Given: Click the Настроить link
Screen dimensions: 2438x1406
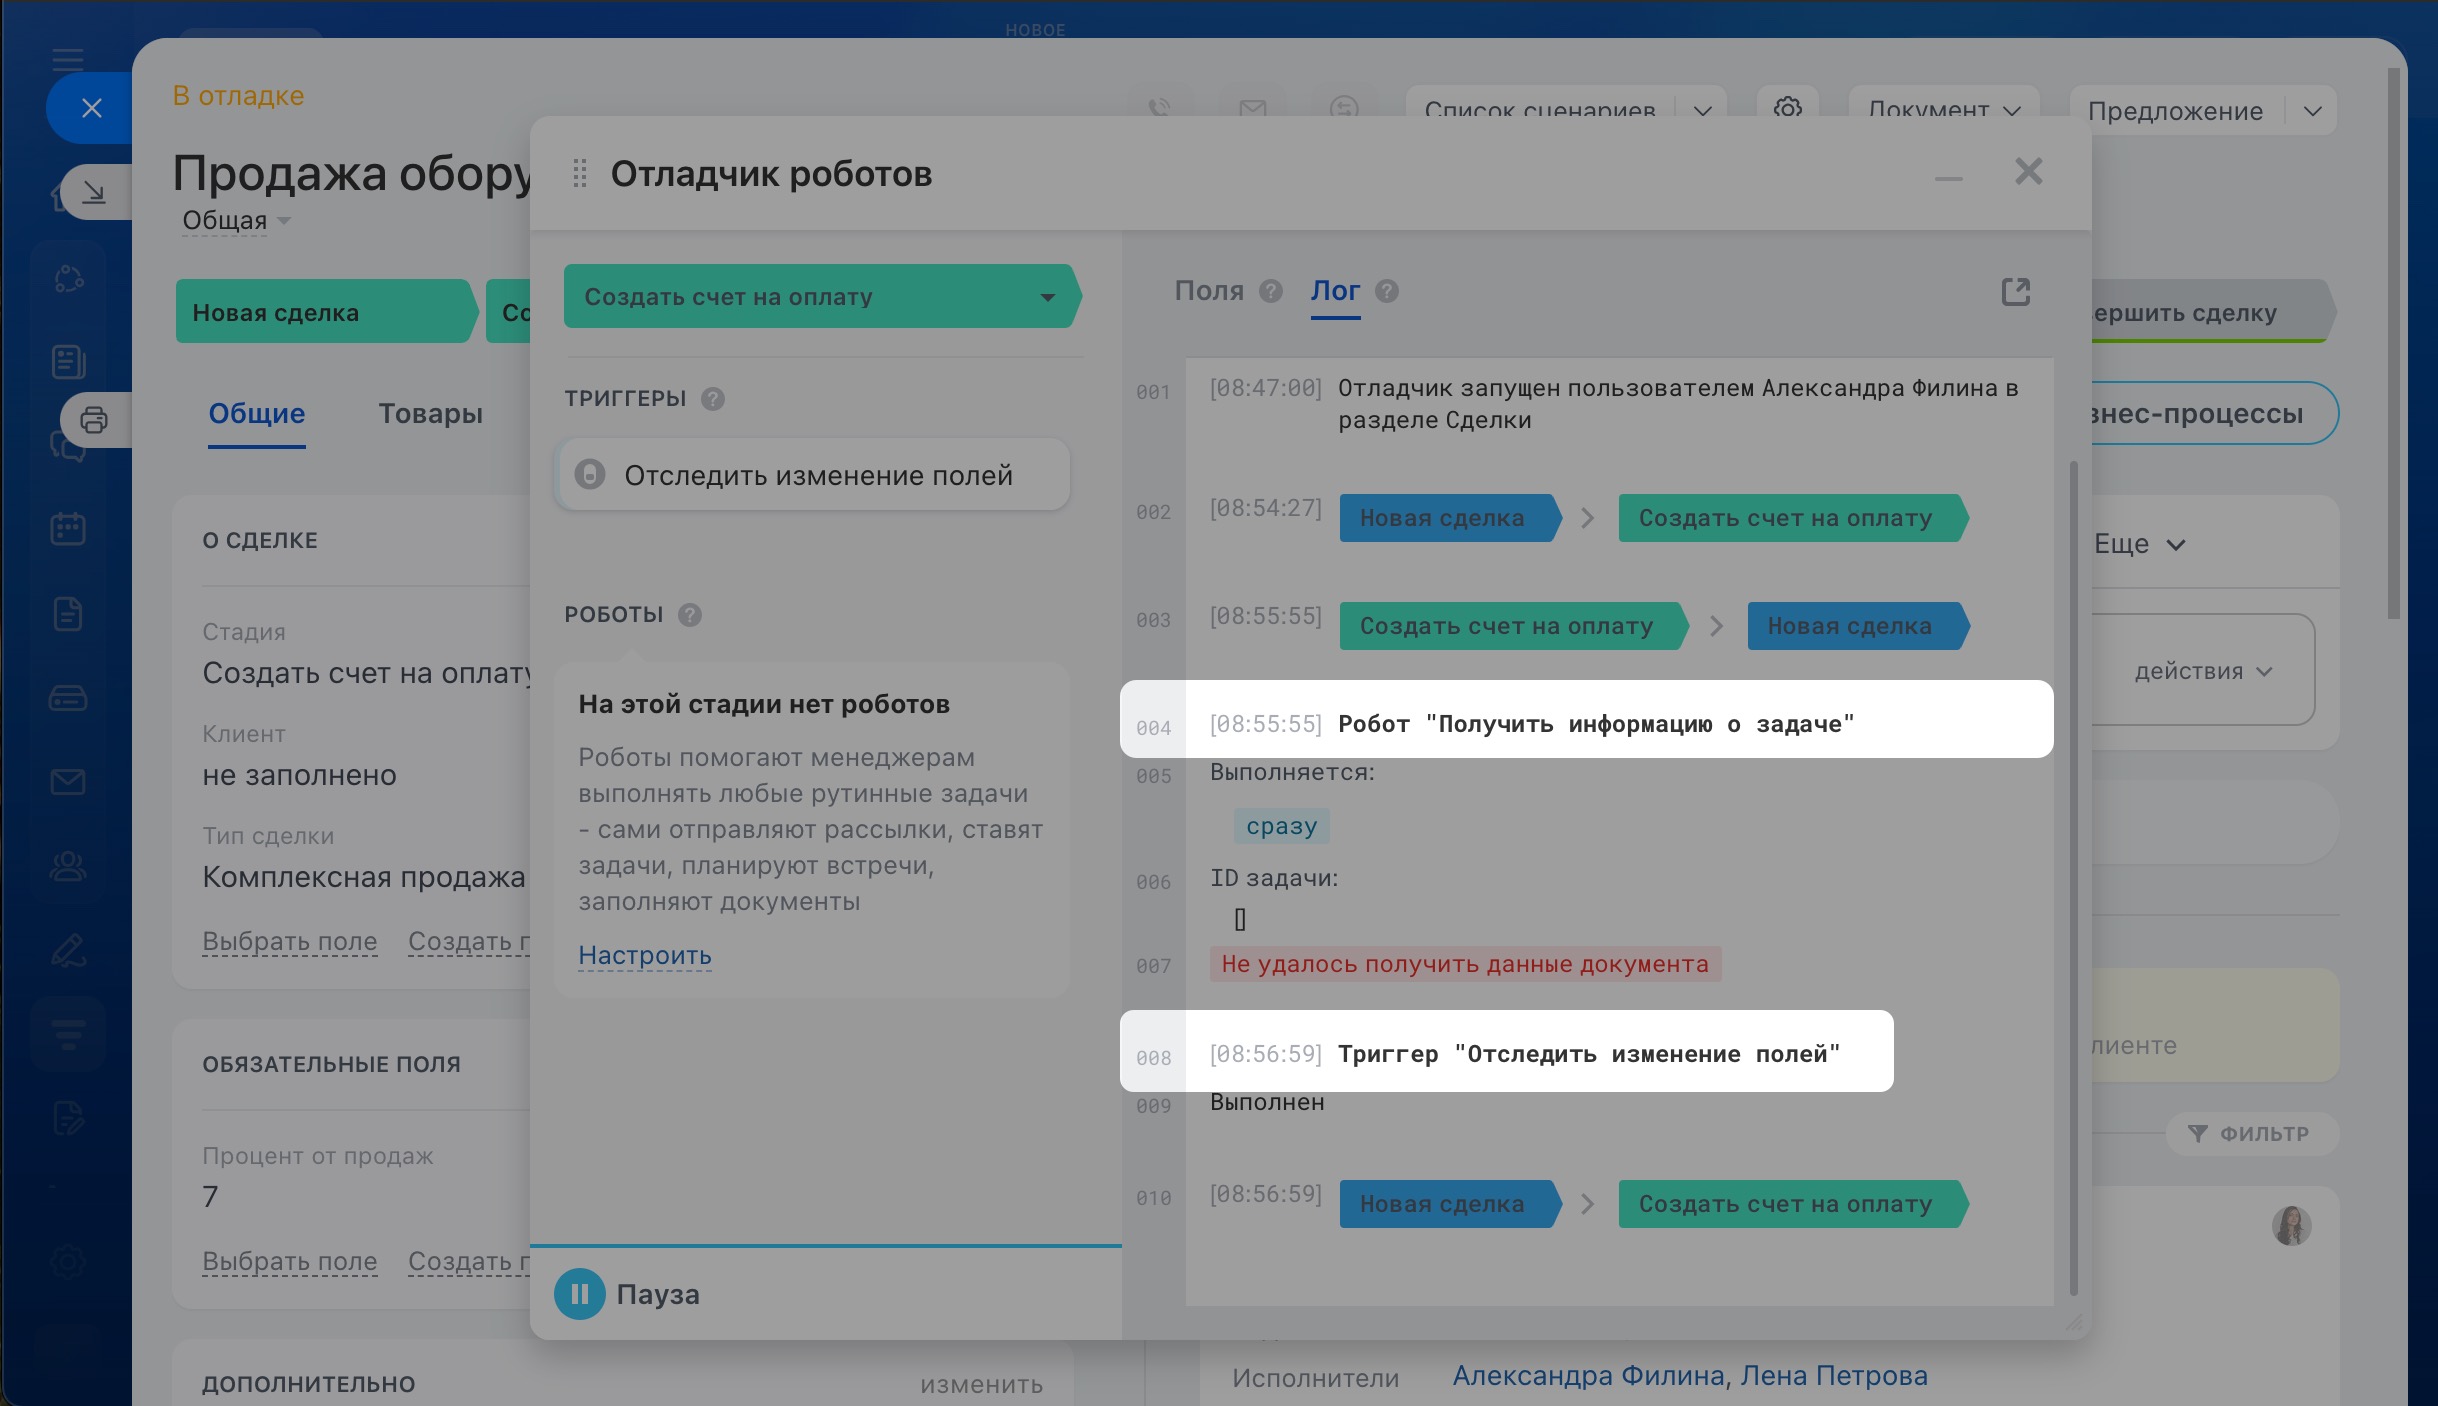Looking at the screenshot, I should pos(644,955).
